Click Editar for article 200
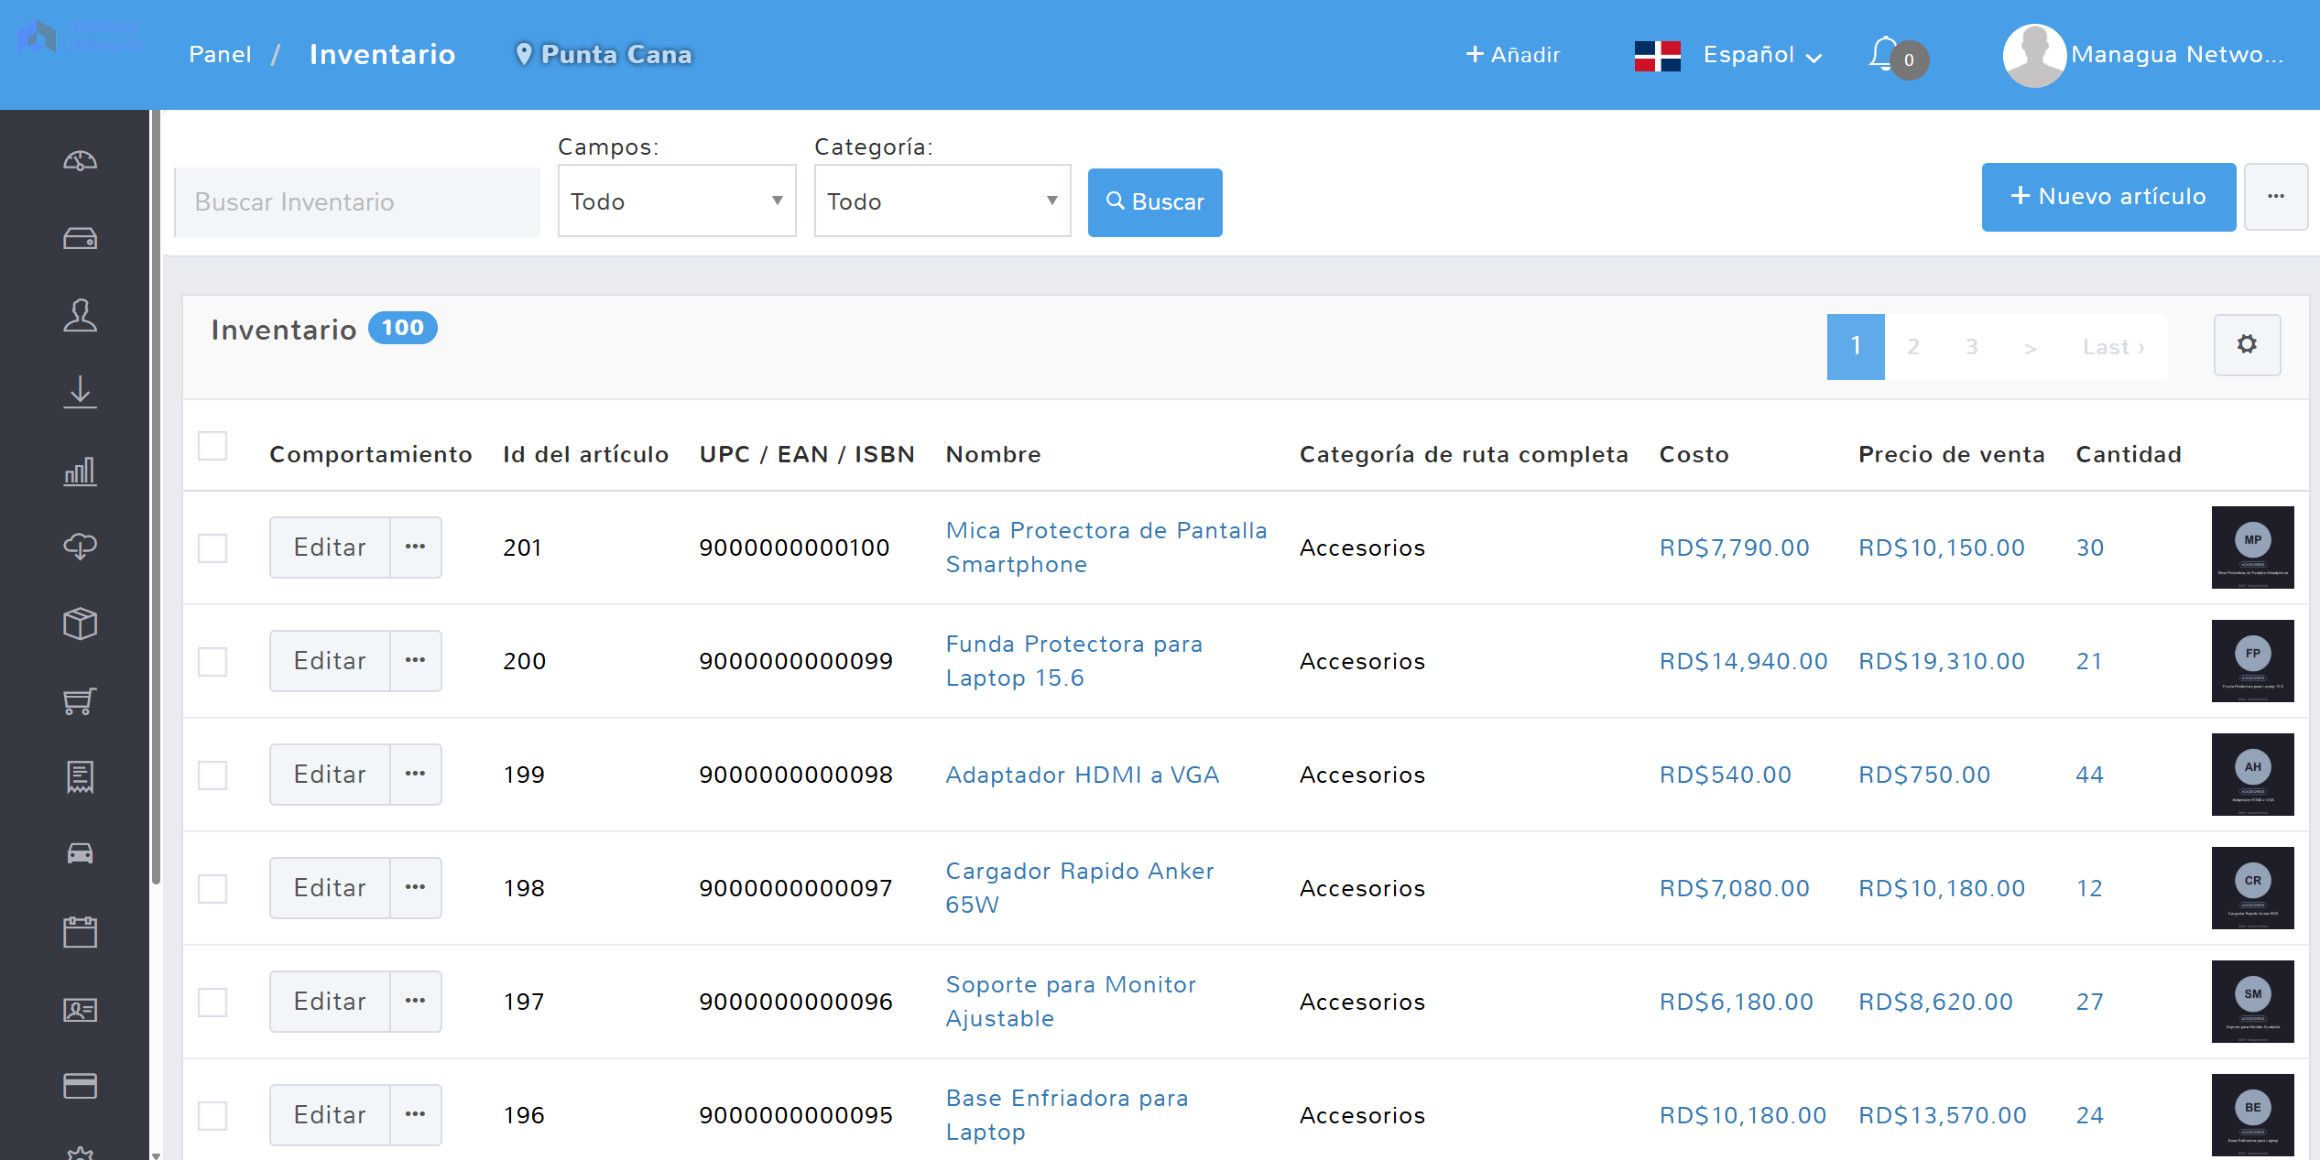This screenshot has width=2320, height=1160. (330, 661)
